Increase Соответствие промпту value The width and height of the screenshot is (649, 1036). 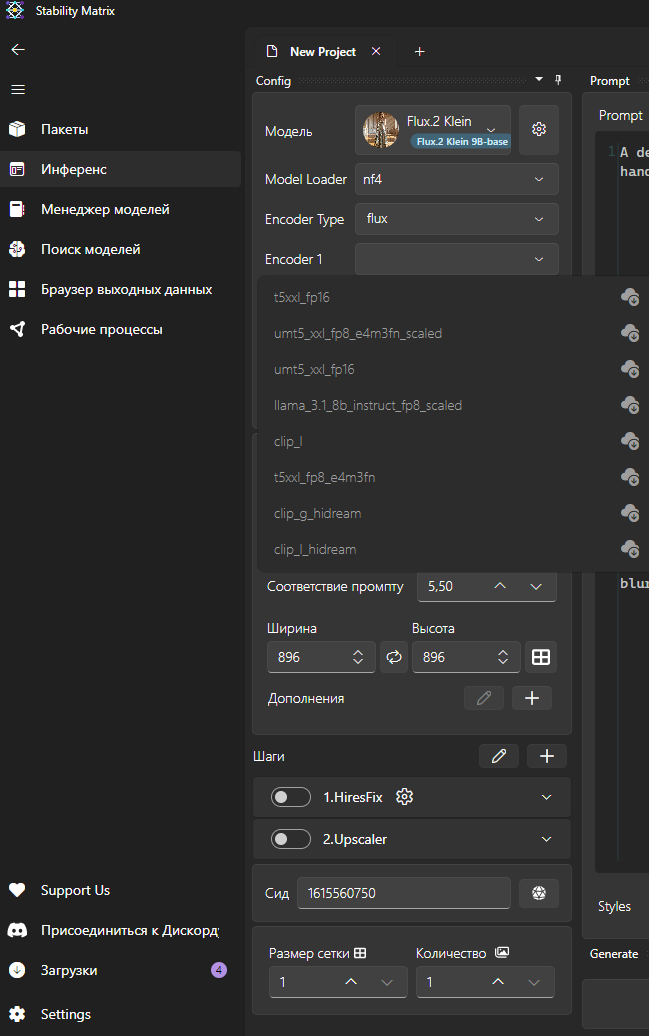(500, 586)
